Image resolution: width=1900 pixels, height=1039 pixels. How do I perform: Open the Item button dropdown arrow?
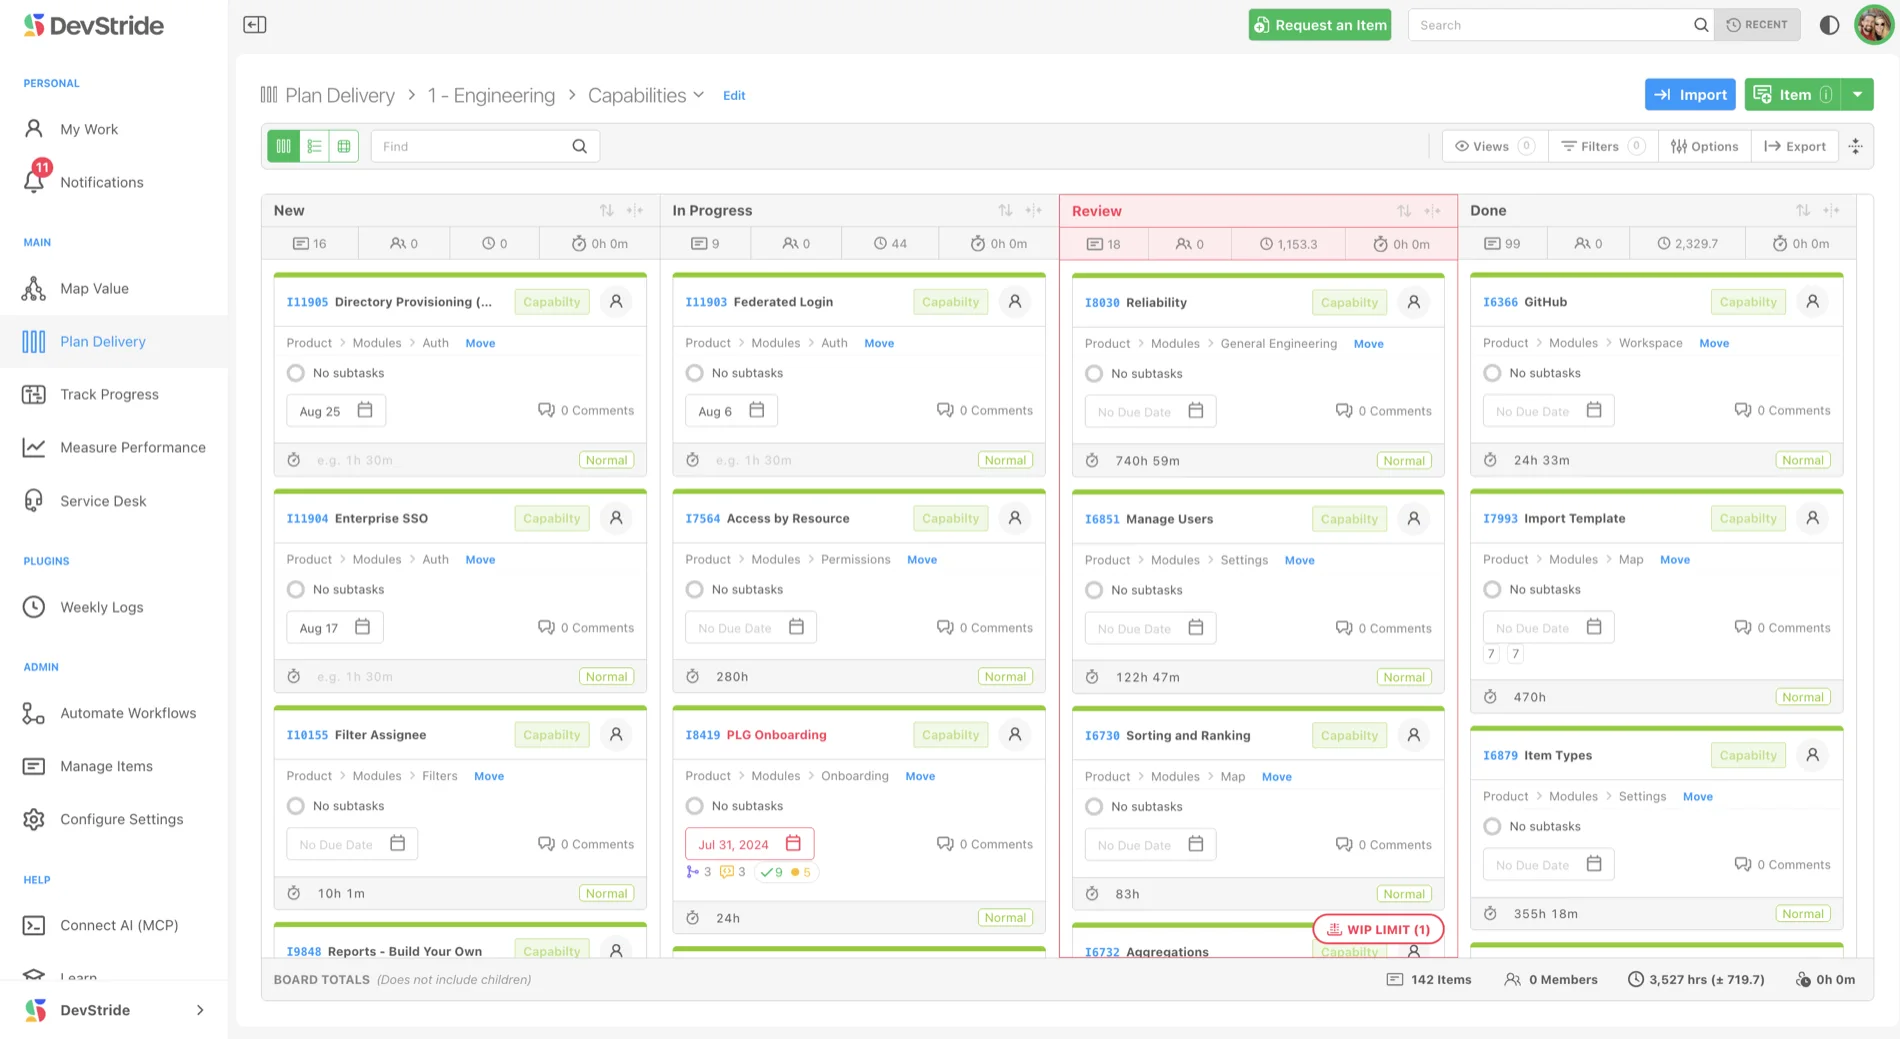1857,95
